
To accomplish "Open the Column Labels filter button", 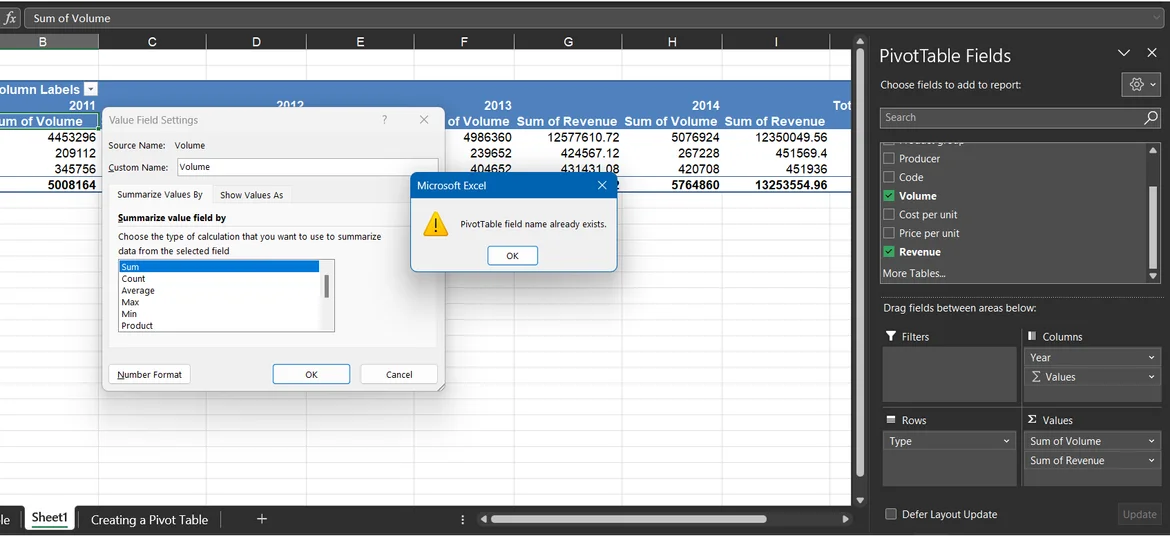I will click(x=91, y=89).
